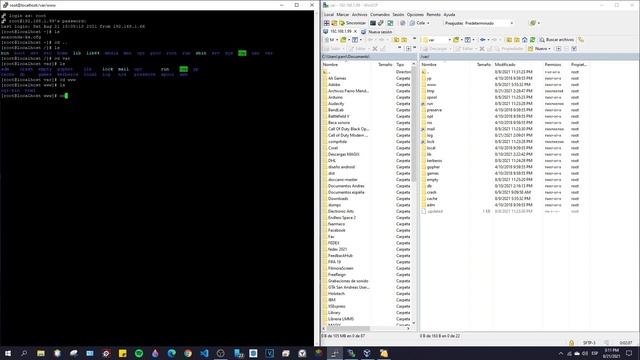640x360 pixels.
Task: Open the local drive M: dropdown
Action: click(331, 40)
